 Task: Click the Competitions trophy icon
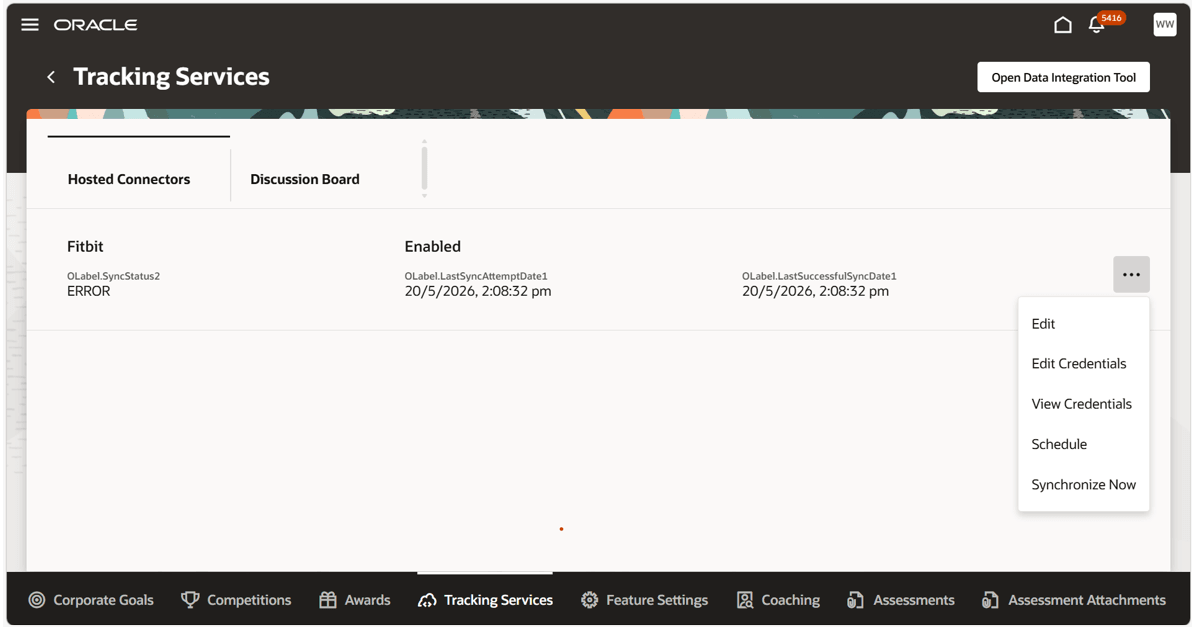pos(190,600)
